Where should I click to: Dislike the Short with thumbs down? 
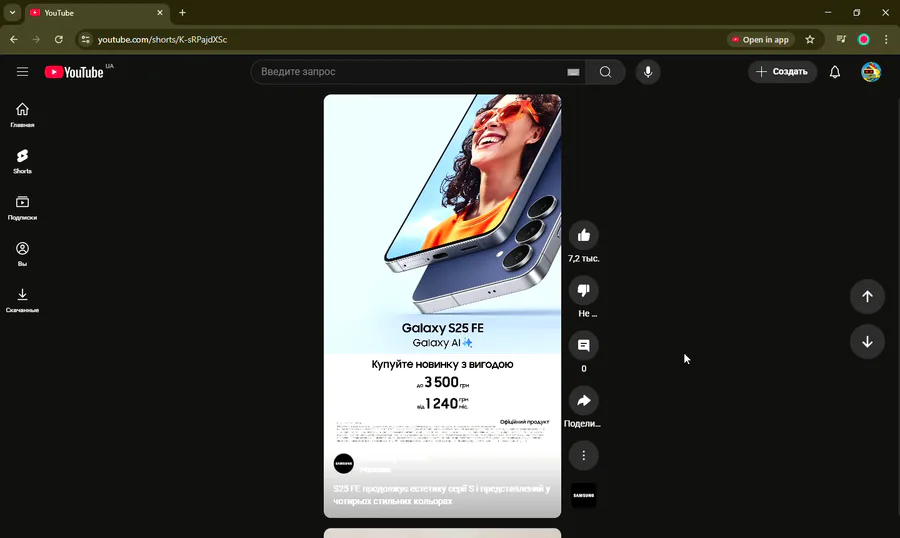[x=584, y=291]
